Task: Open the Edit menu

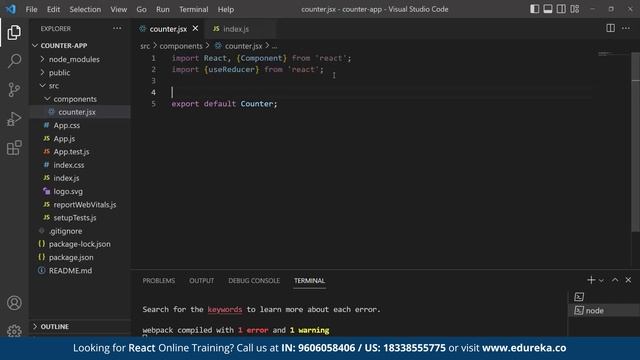Action: [53, 9]
